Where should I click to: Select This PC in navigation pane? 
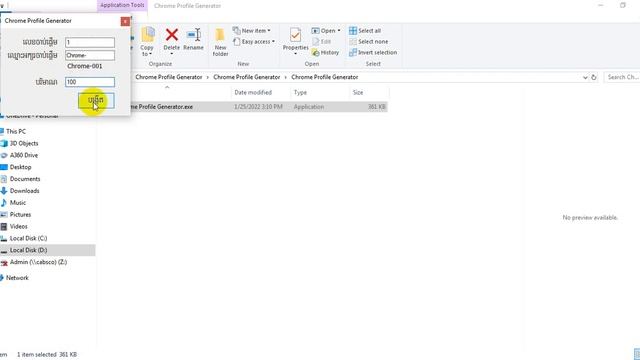(x=16, y=131)
